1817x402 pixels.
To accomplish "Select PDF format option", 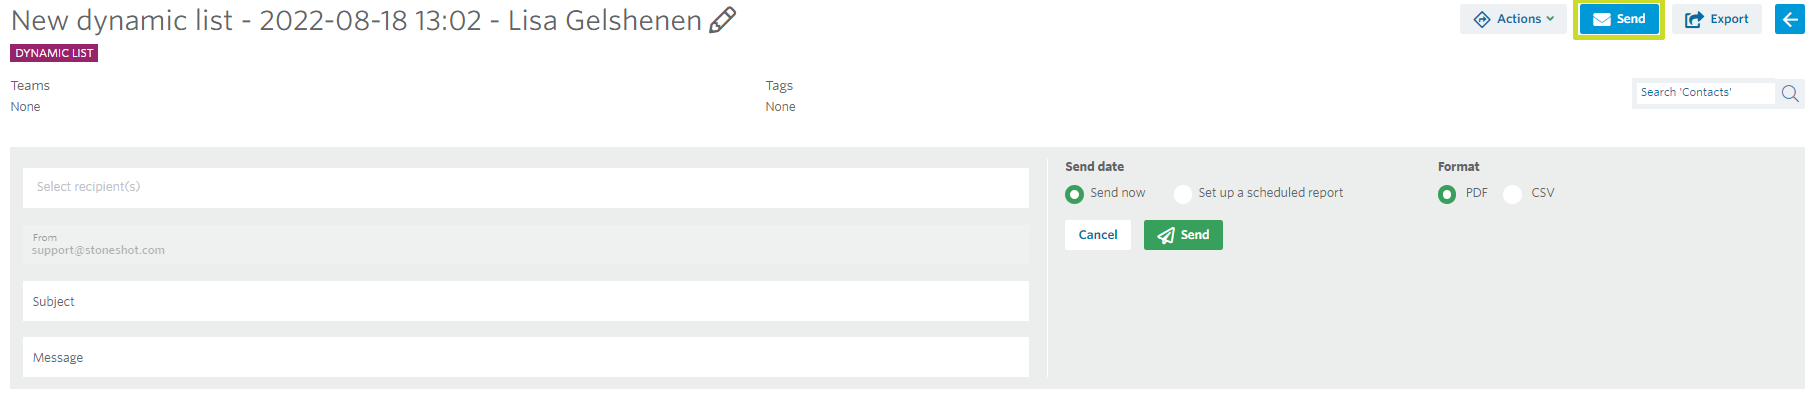I will click(x=1447, y=194).
